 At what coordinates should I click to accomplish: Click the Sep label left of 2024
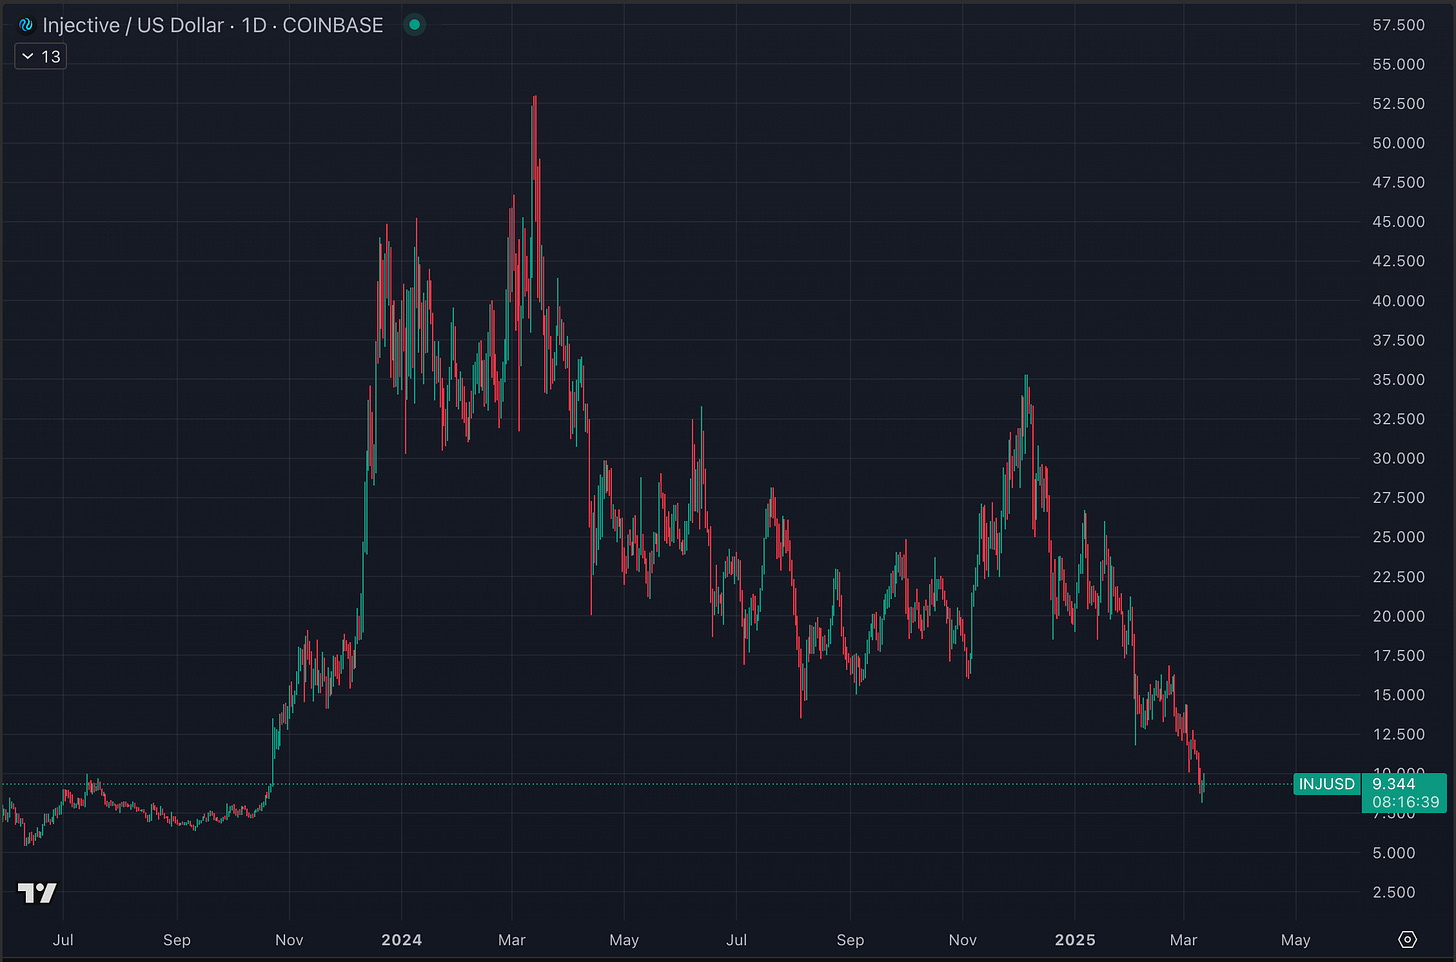(x=177, y=940)
